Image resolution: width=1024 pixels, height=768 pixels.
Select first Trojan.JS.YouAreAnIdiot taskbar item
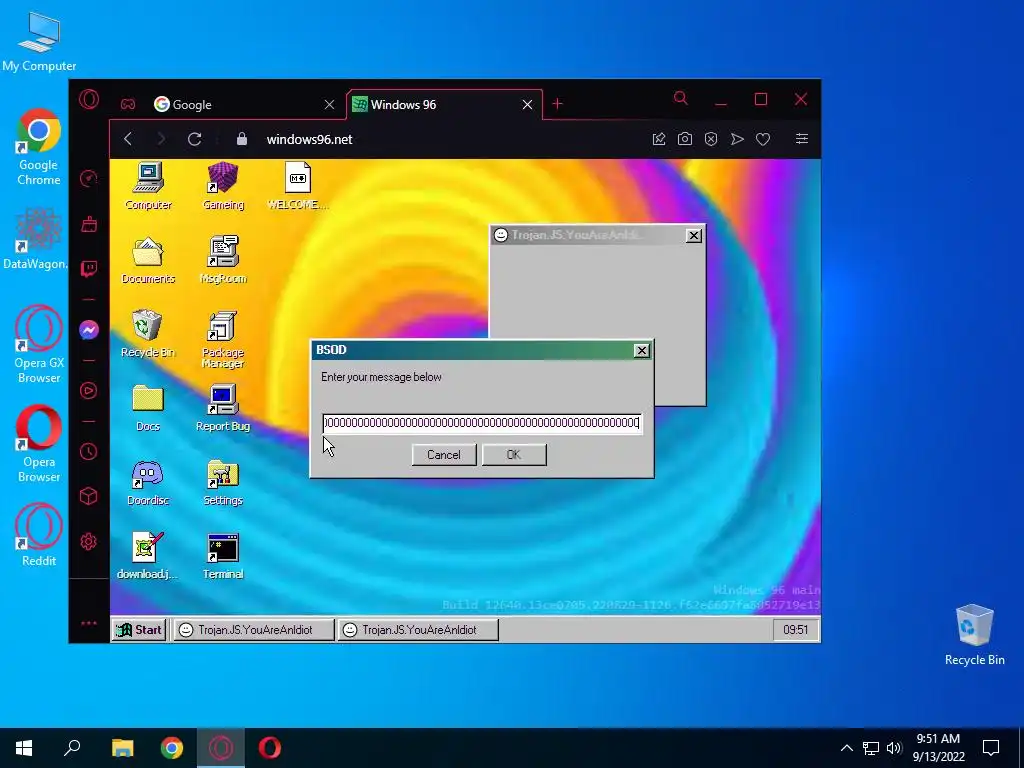[x=253, y=630]
